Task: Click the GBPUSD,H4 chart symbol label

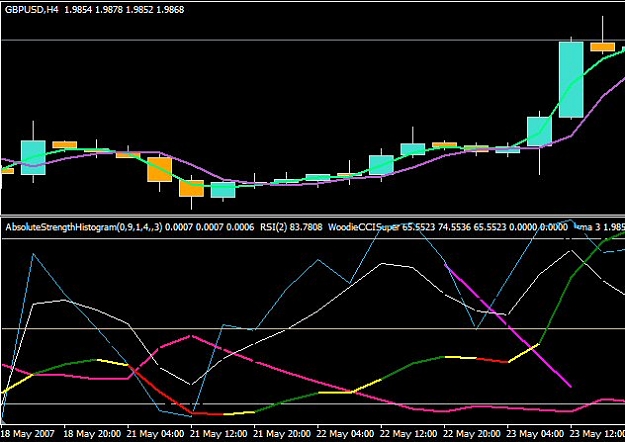Action: 31,10
